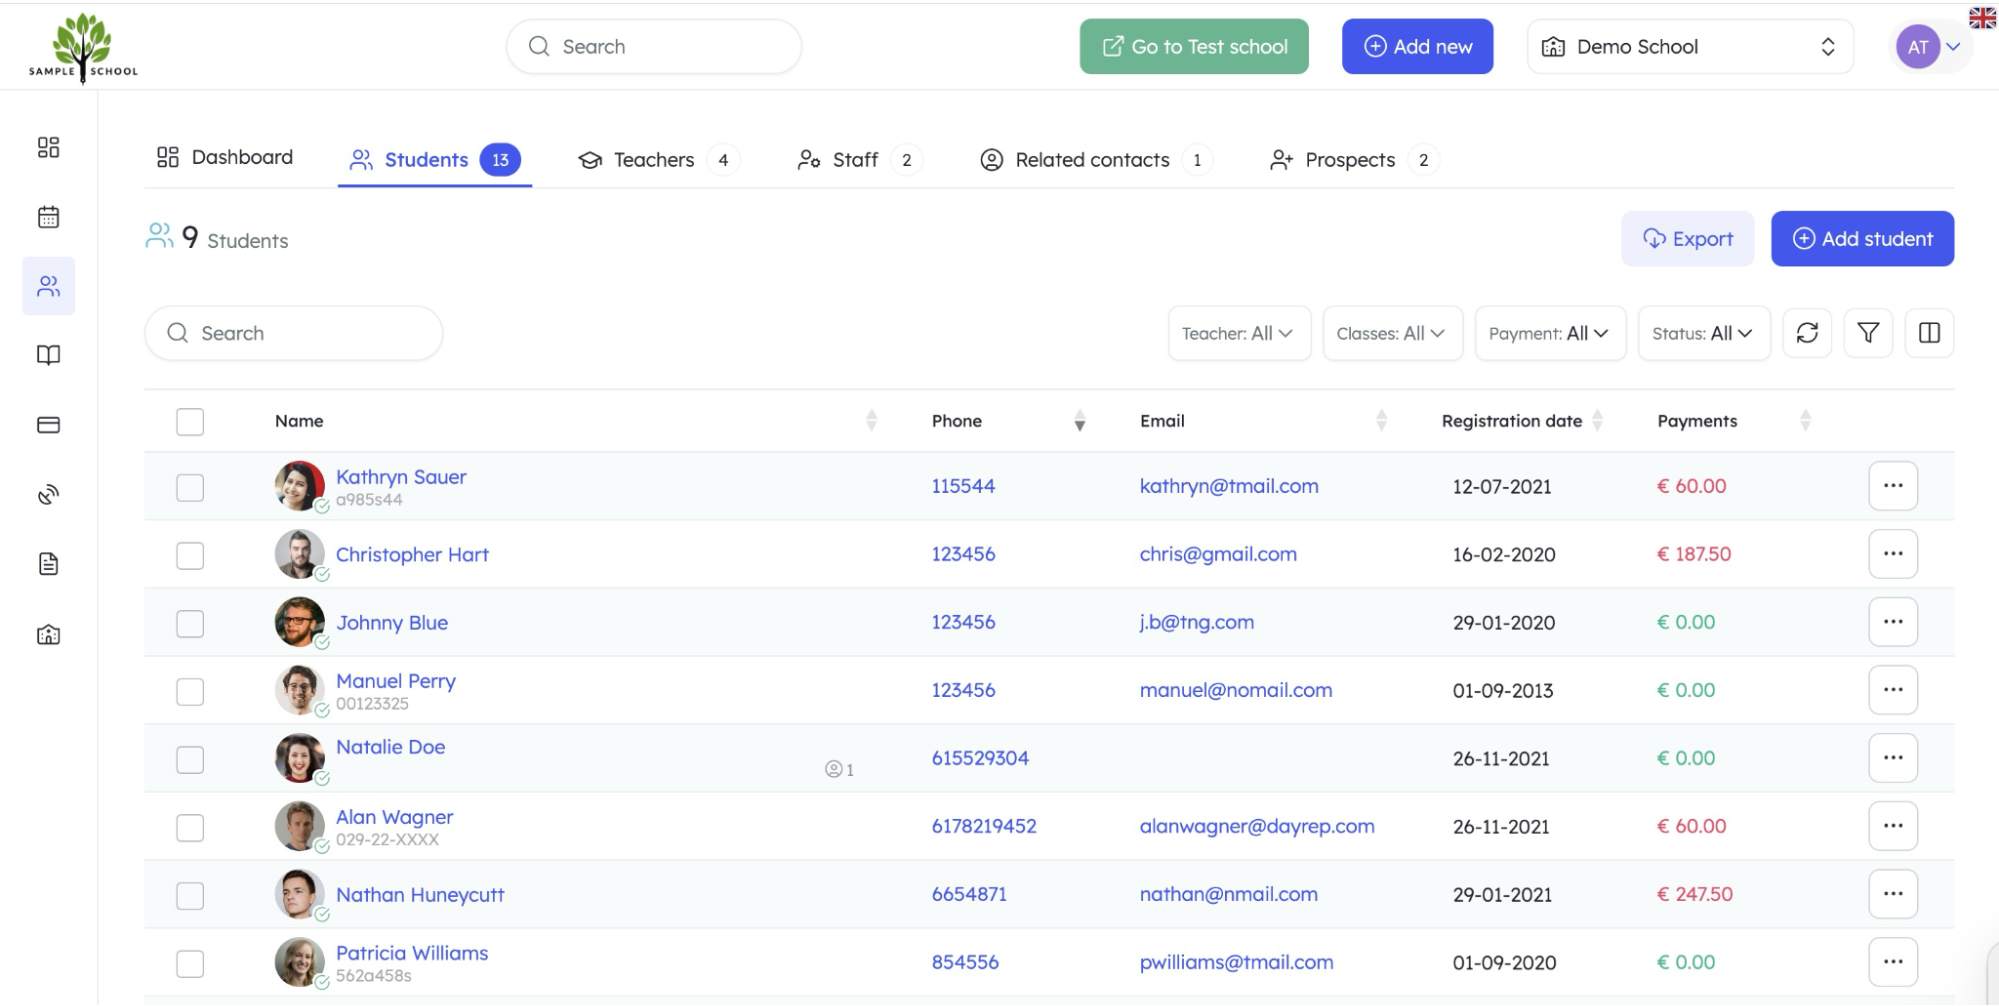This screenshot has height=1006, width=1999.
Task: Click the refresh table icon
Action: click(1806, 333)
